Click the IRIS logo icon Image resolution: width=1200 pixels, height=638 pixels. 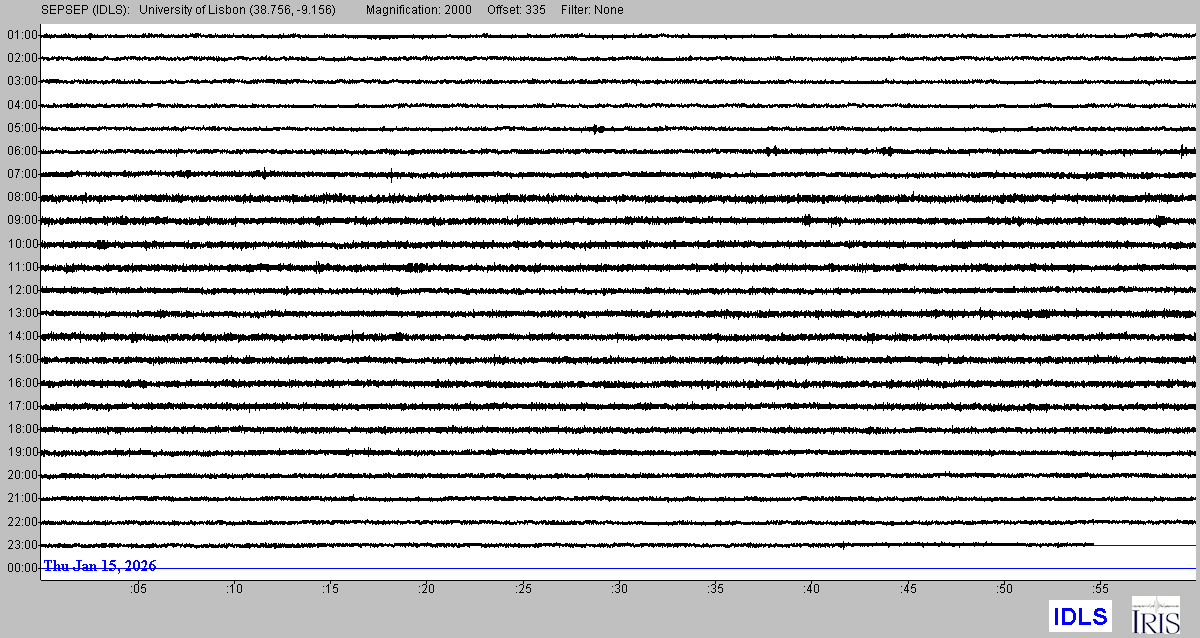pyautogui.click(x=1155, y=614)
